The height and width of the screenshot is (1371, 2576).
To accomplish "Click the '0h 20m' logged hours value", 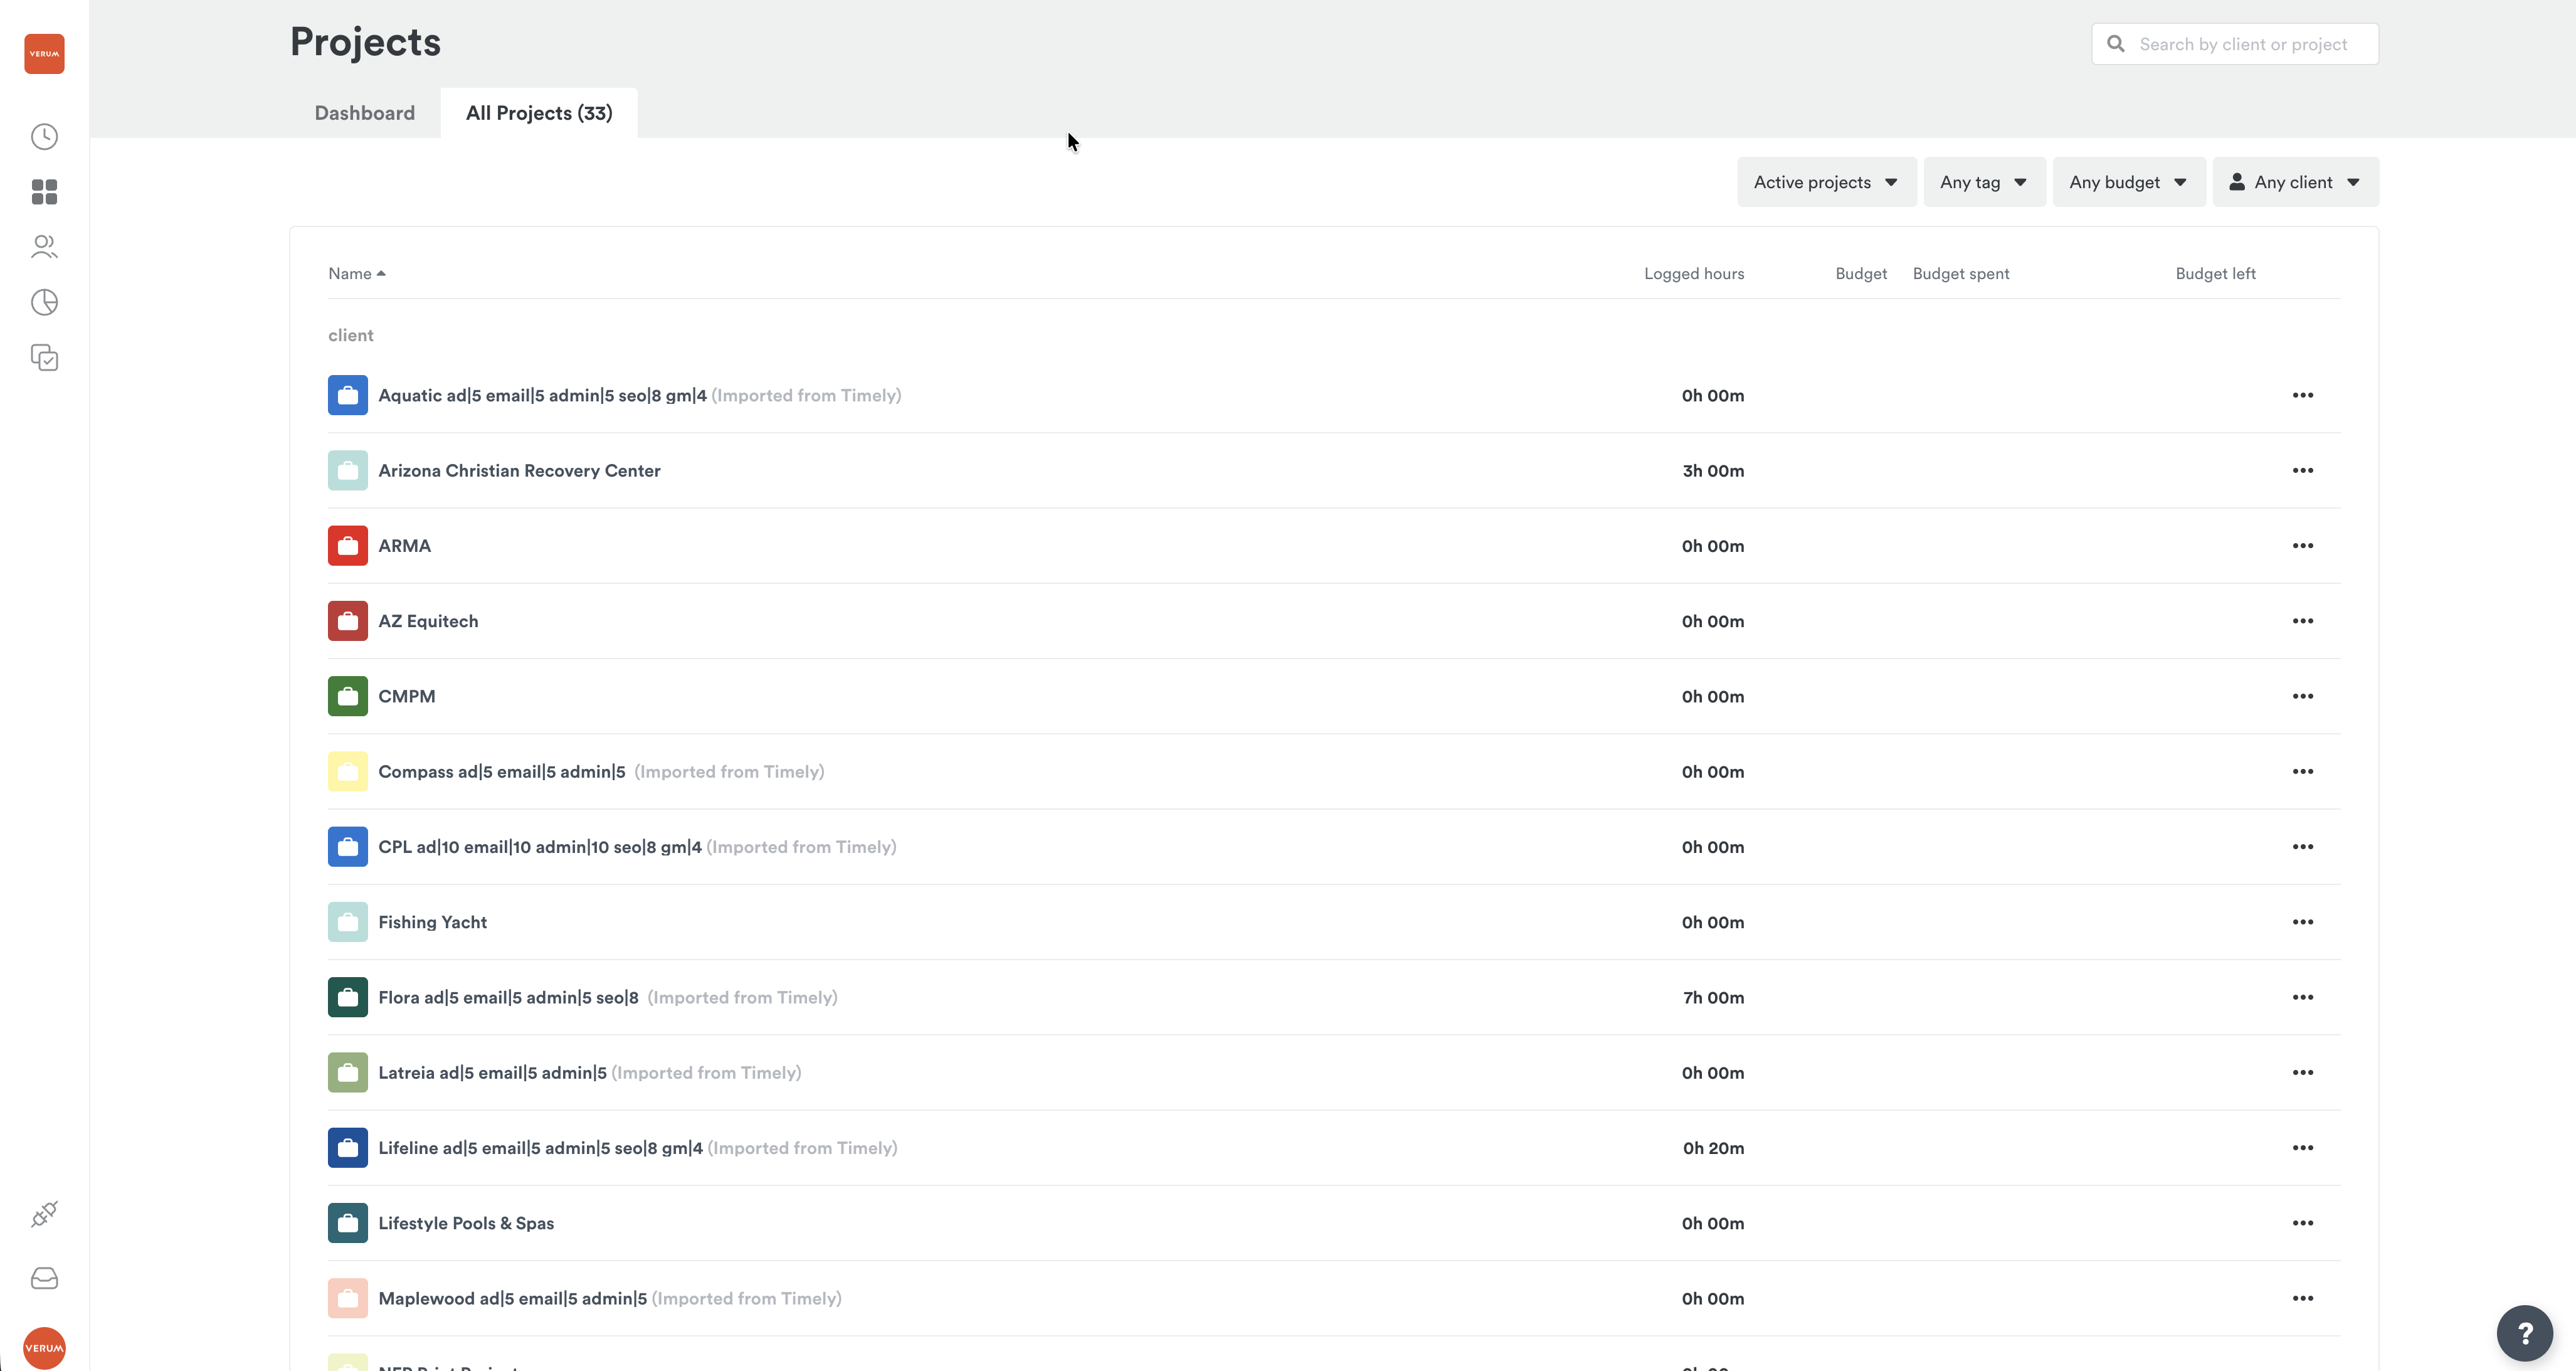I will coord(1713,1147).
